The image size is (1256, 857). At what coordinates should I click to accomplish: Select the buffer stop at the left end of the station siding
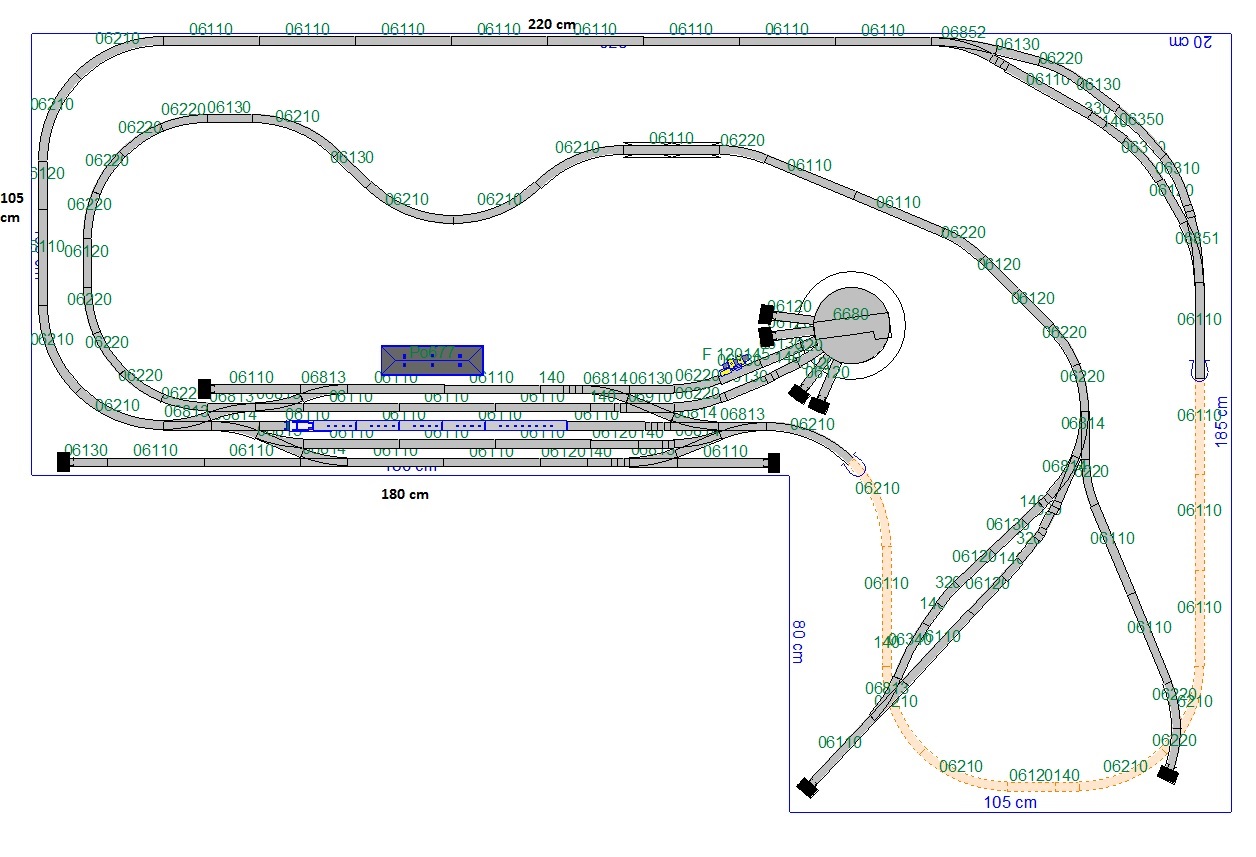[204, 389]
